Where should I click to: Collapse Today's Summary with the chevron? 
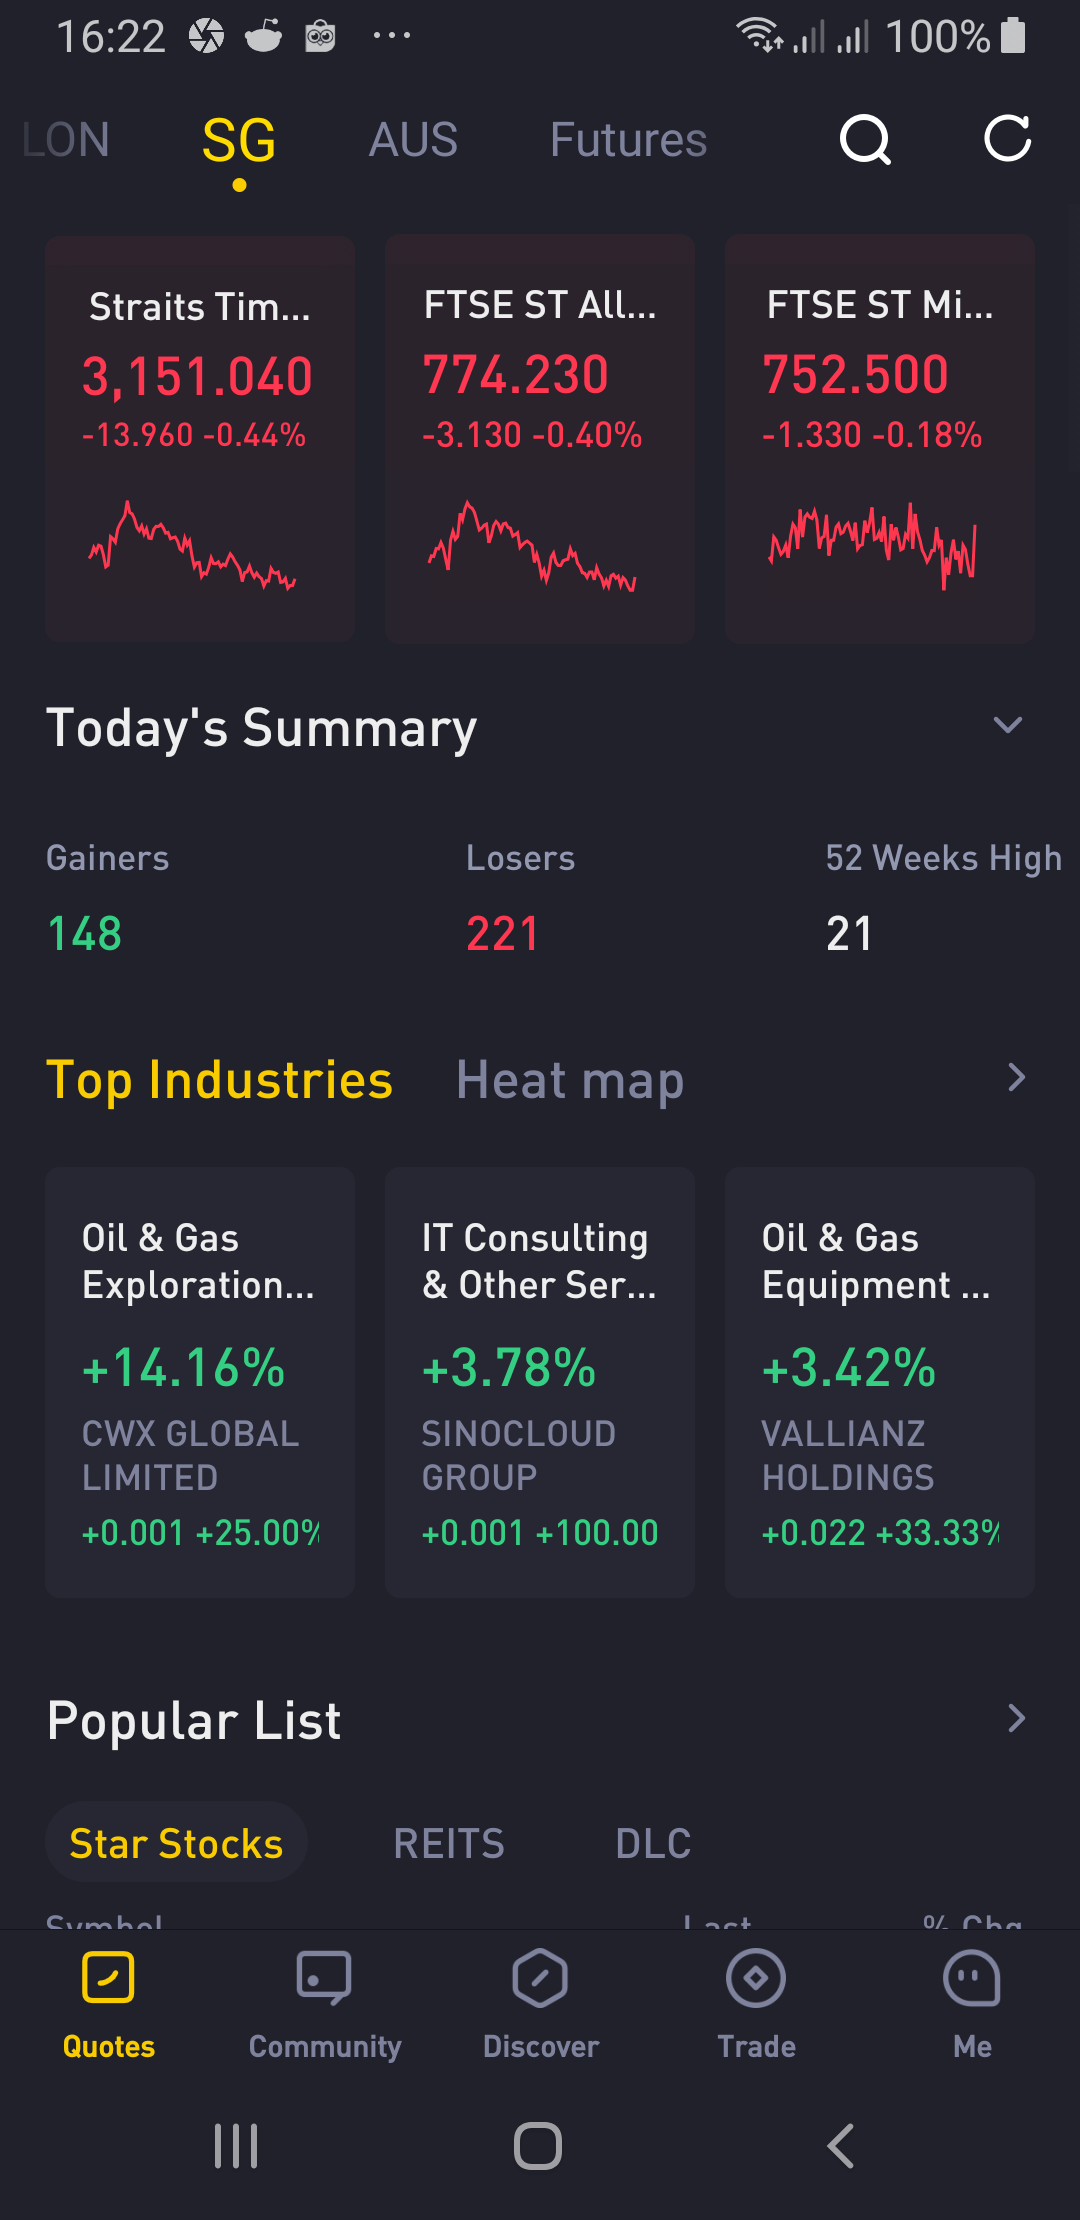(1009, 725)
